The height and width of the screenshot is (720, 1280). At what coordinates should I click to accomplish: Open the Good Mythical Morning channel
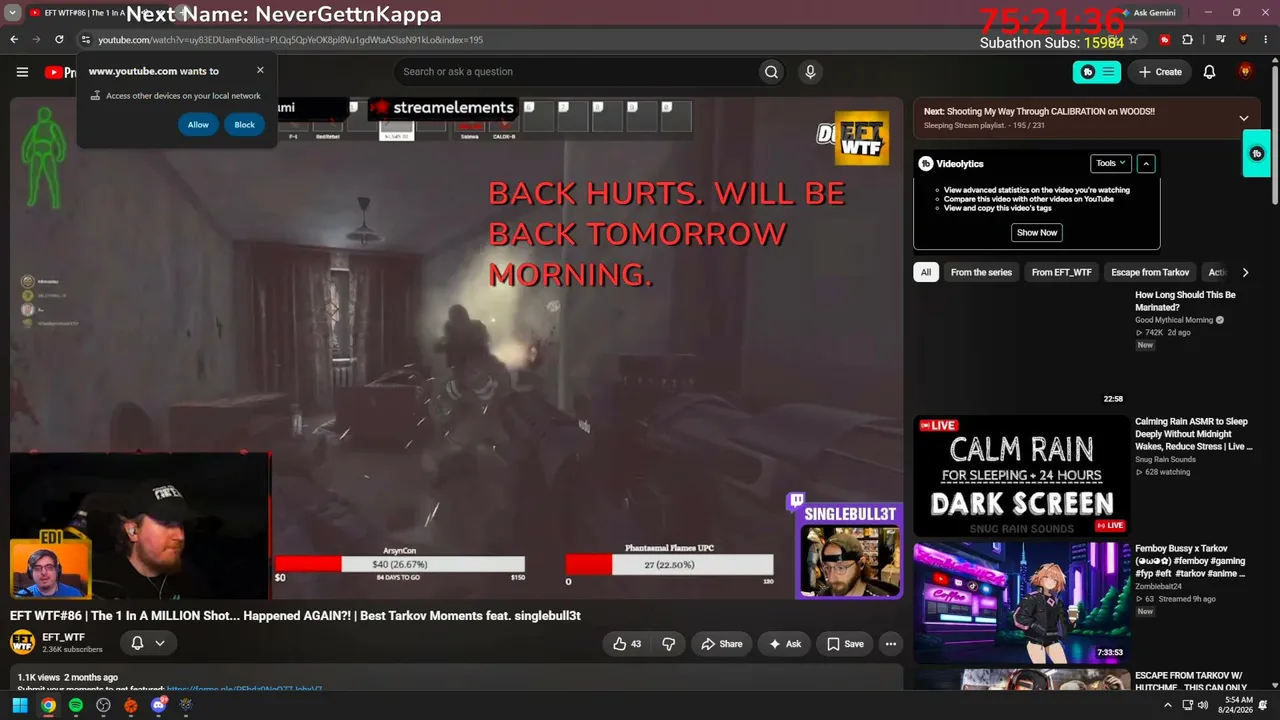[x=1174, y=320]
